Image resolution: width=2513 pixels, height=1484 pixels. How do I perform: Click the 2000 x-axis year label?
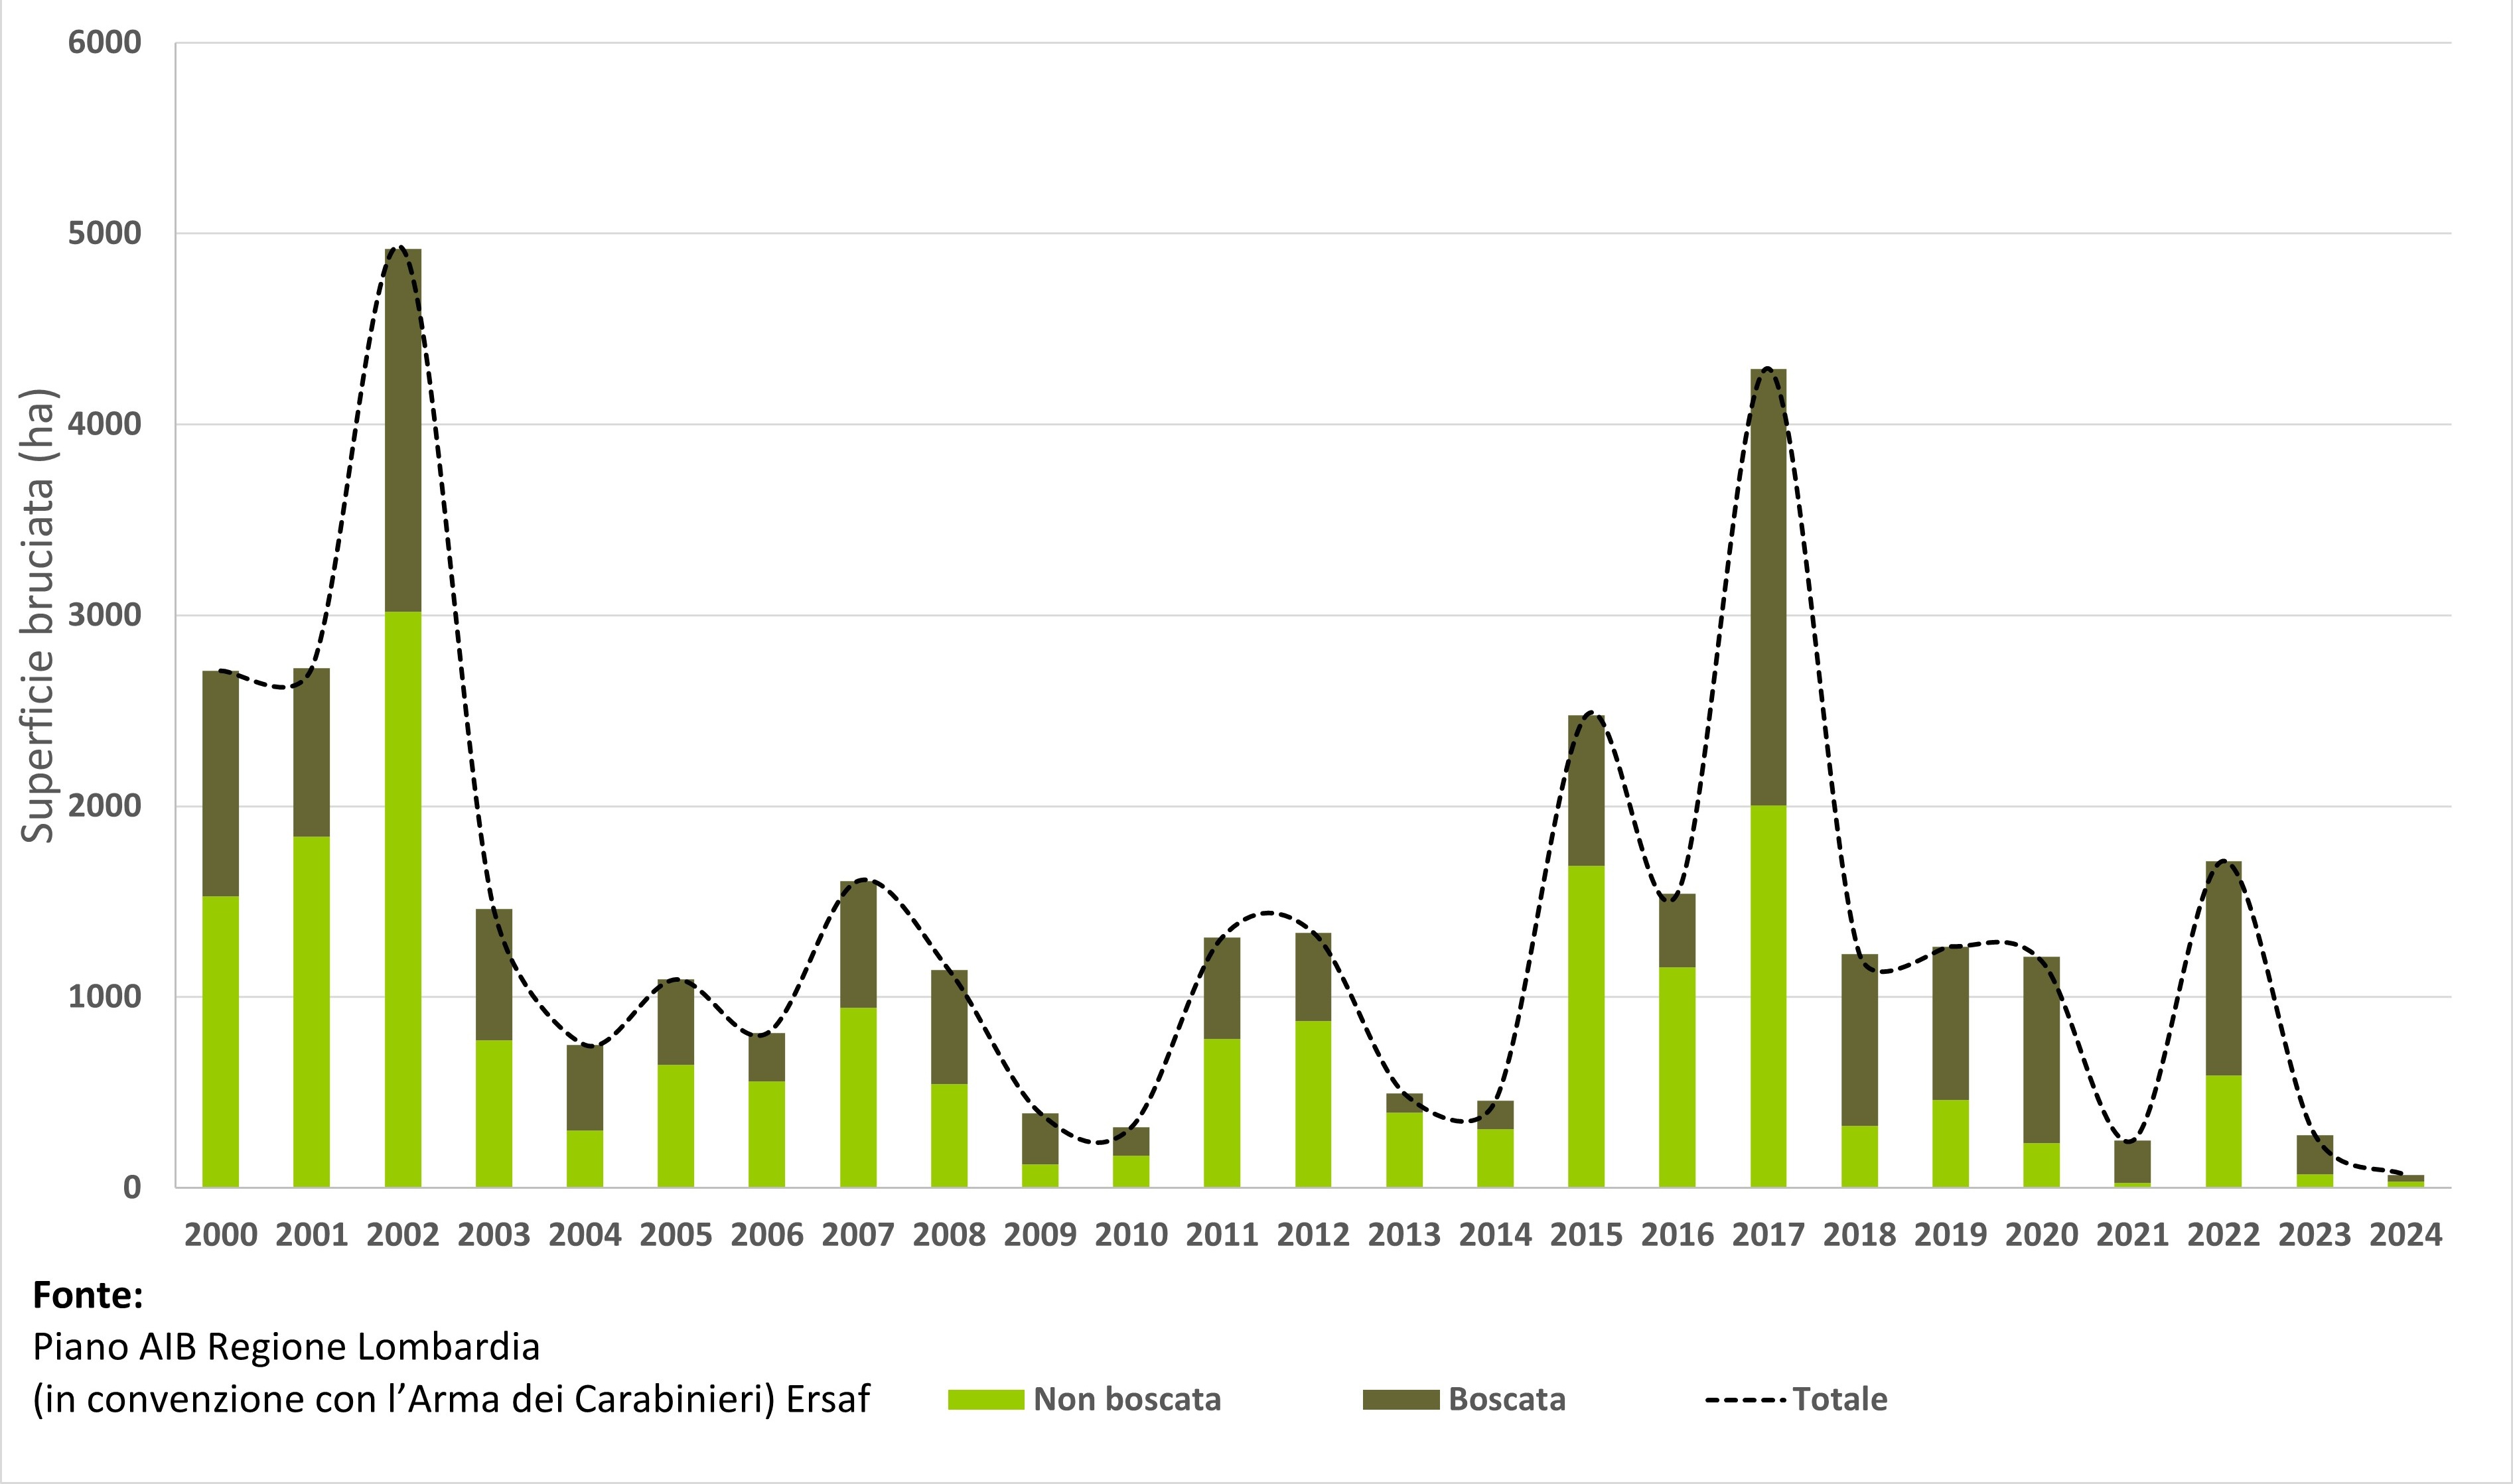click(221, 1235)
